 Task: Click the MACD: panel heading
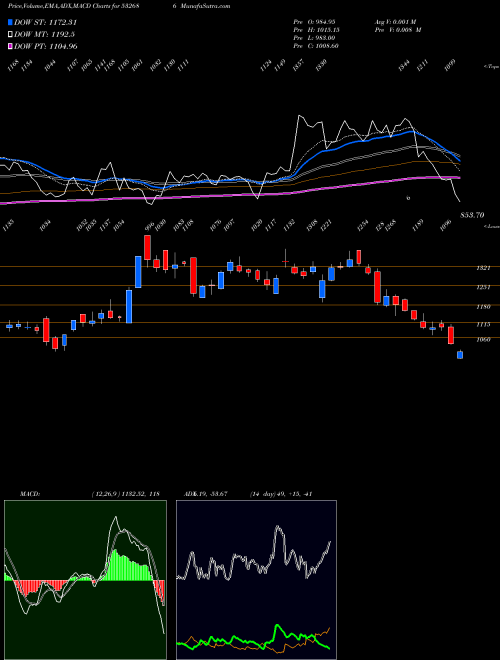[29, 494]
